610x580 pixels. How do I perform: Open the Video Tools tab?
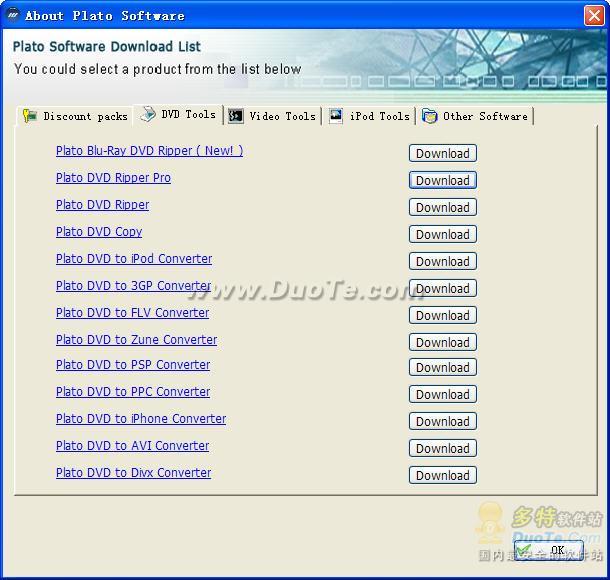tap(272, 116)
